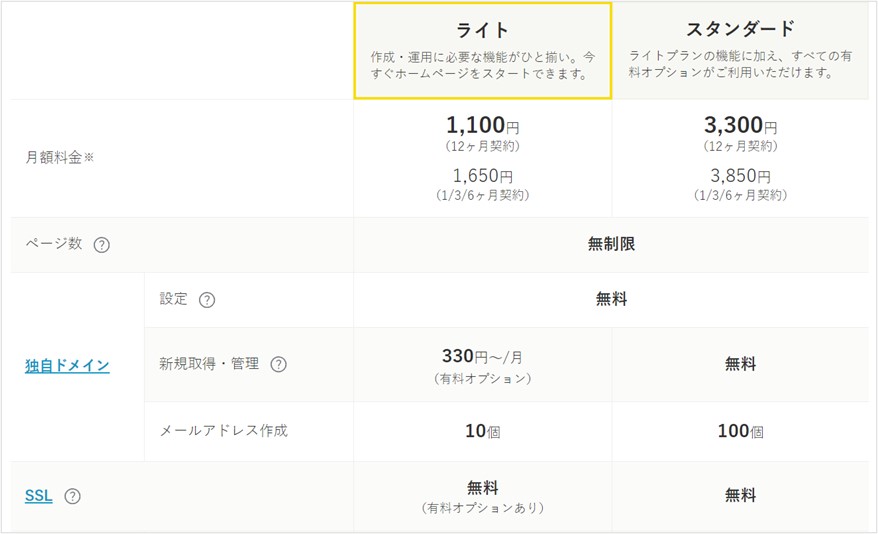Click the 100個 mail address cell
The image size is (878, 534).
(740, 431)
